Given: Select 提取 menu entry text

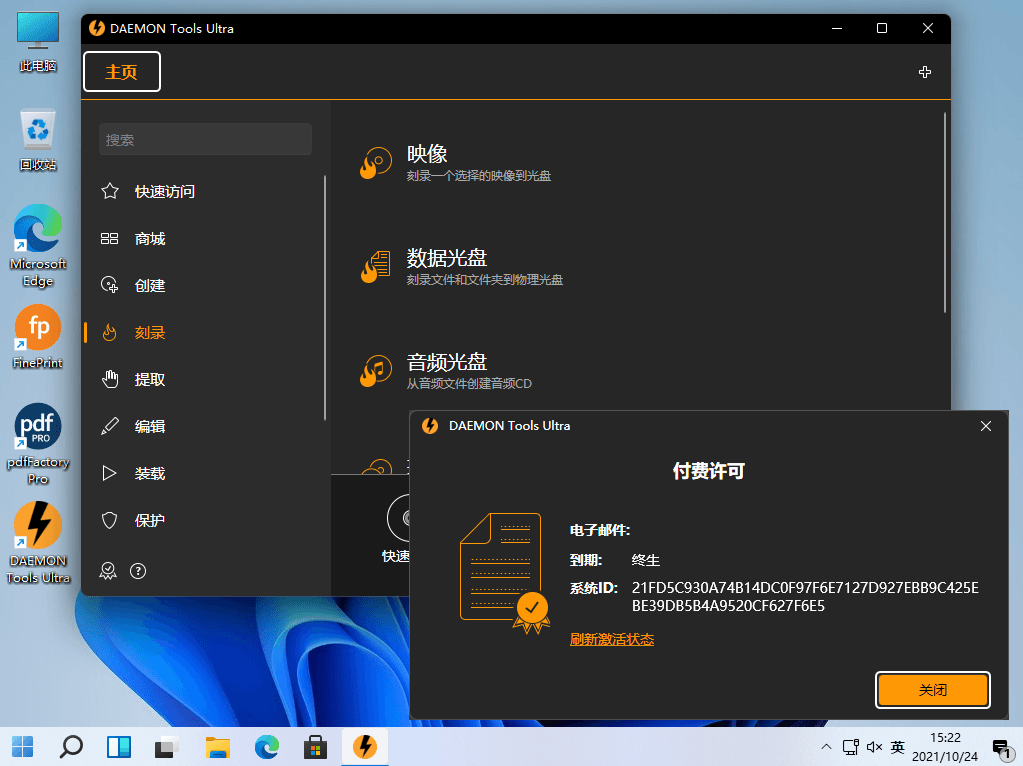Looking at the screenshot, I should click(x=150, y=379).
